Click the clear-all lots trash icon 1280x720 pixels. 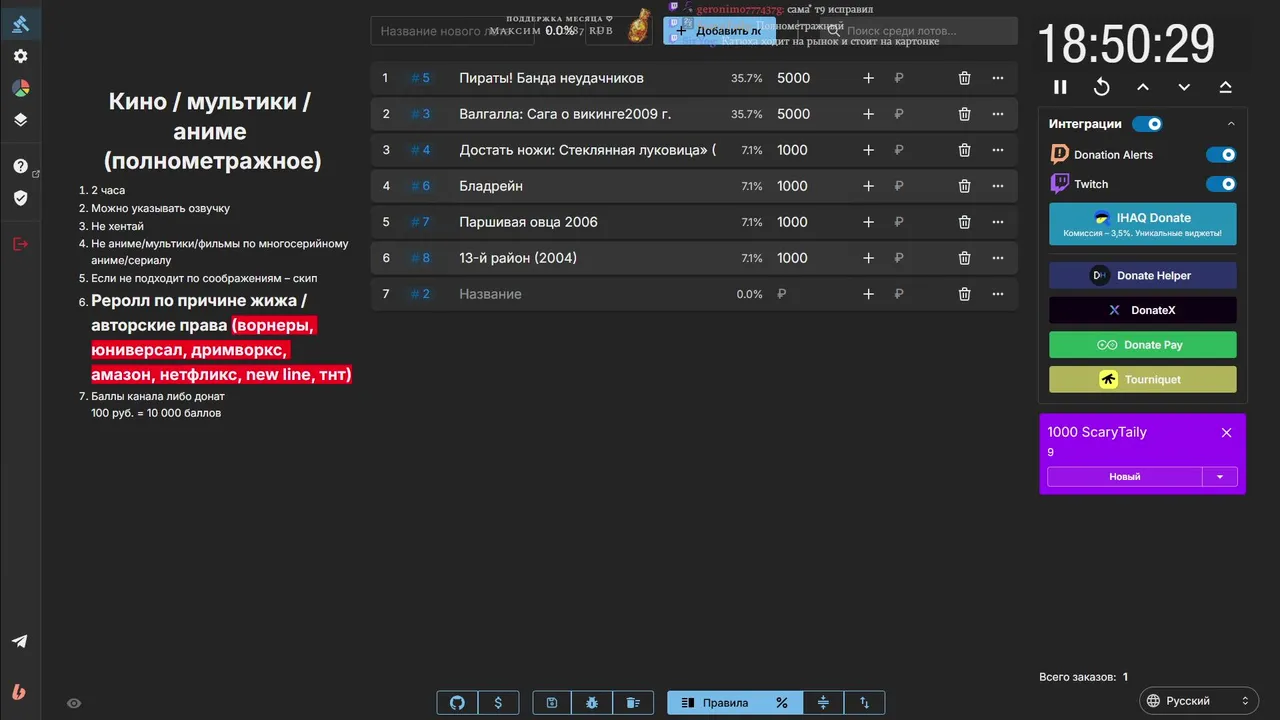click(x=633, y=703)
